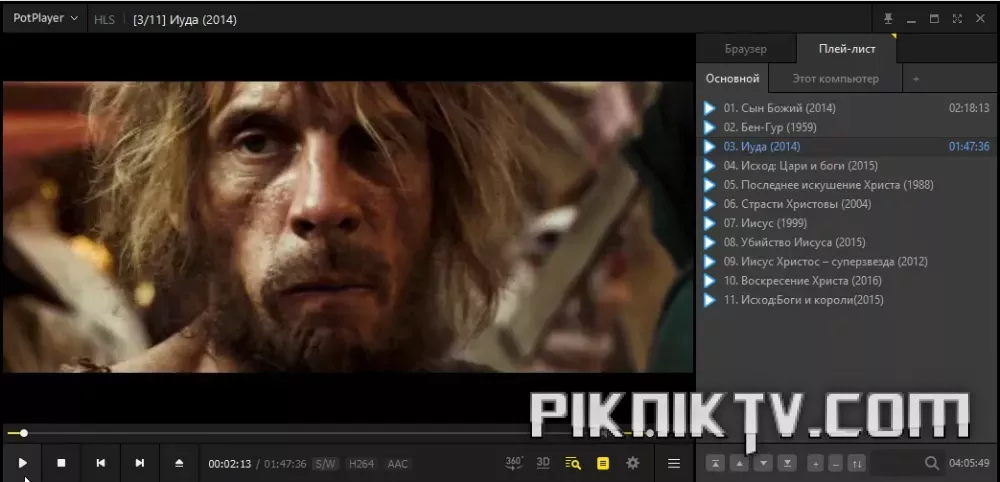Open the PotPlayer main menu dropdown

pos(45,18)
